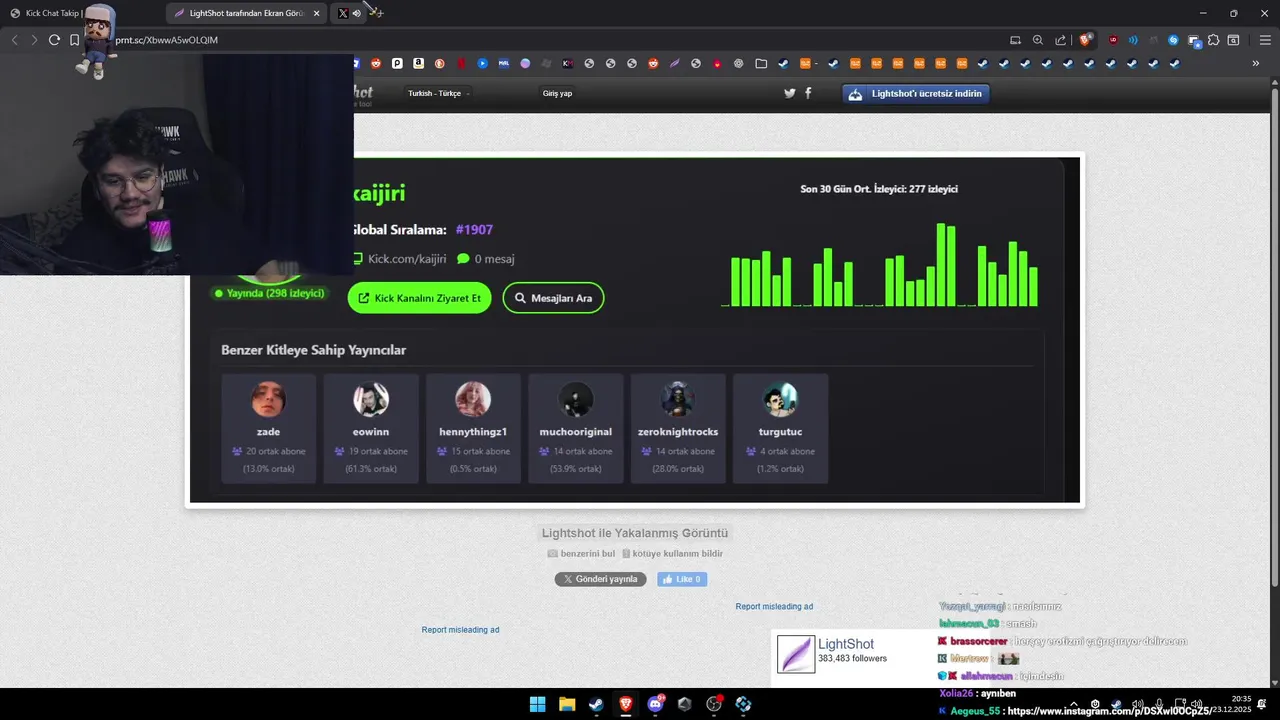This screenshot has height=720, width=1280.
Task: Click the LightShot 383,483 followers ad logo
Action: click(796, 654)
